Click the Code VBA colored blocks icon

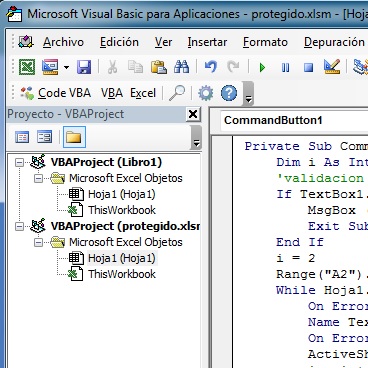pyautogui.click(x=27, y=93)
